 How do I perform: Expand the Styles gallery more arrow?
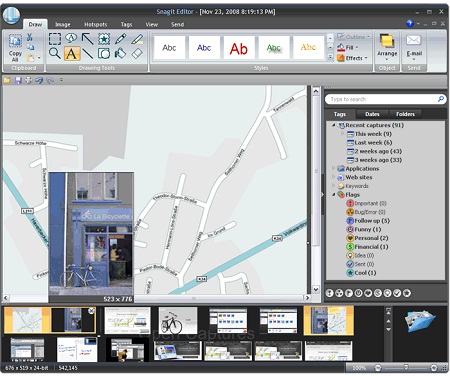pos(330,57)
